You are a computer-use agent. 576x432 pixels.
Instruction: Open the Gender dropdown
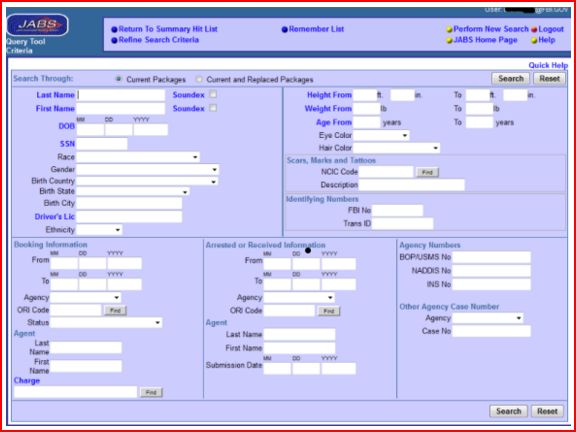(x=147, y=170)
